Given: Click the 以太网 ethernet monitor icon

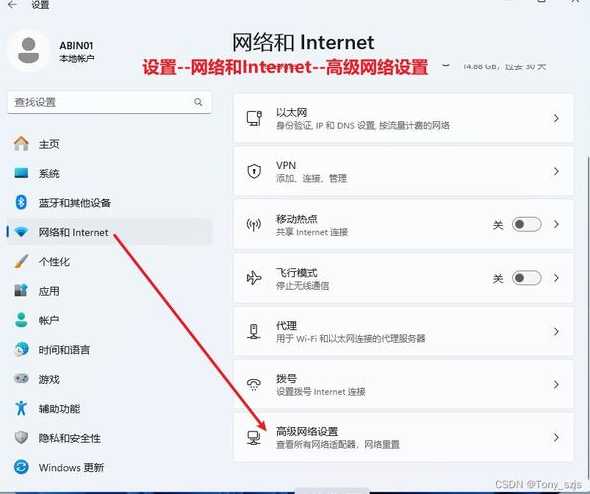Looking at the screenshot, I should click(254, 118).
